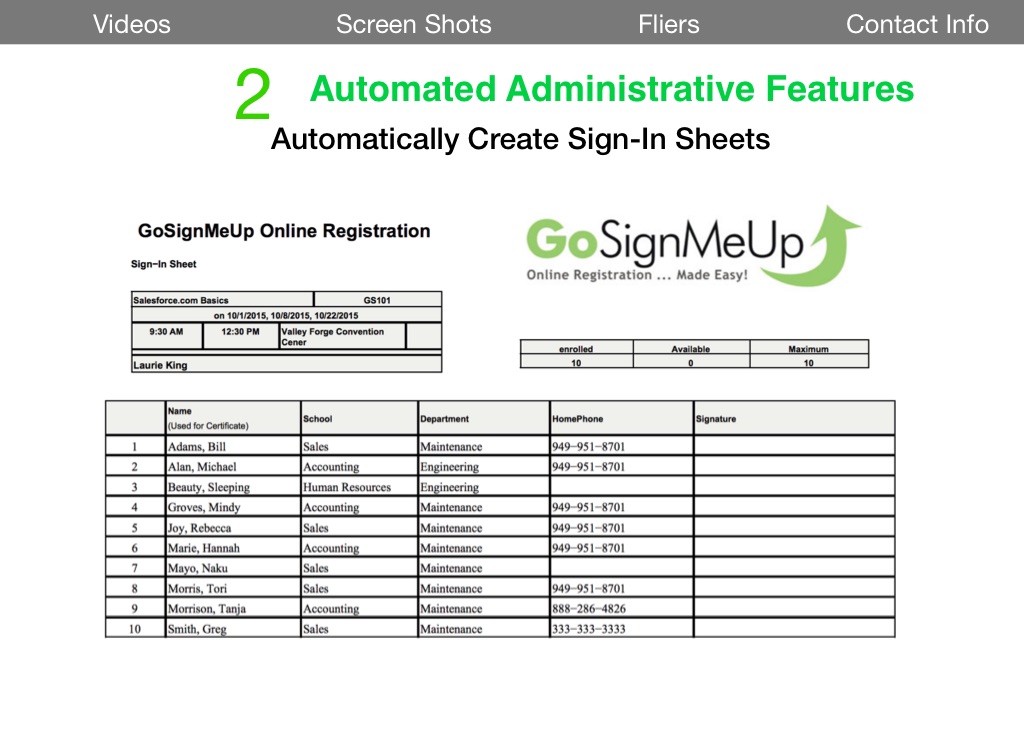Click the large green number 2
1024x748 pixels.
click(x=253, y=97)
